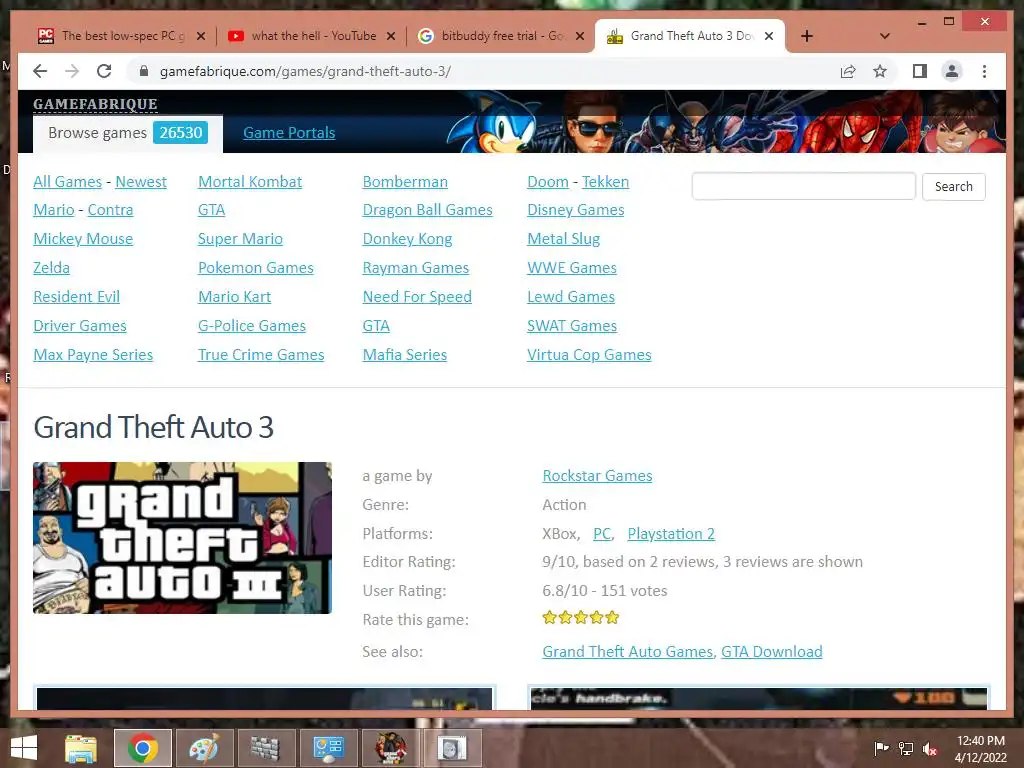The width and height of the screenshot is (1024, 768).
Task: Open the Mafia Series link
Action: click(x=404, y=355)
